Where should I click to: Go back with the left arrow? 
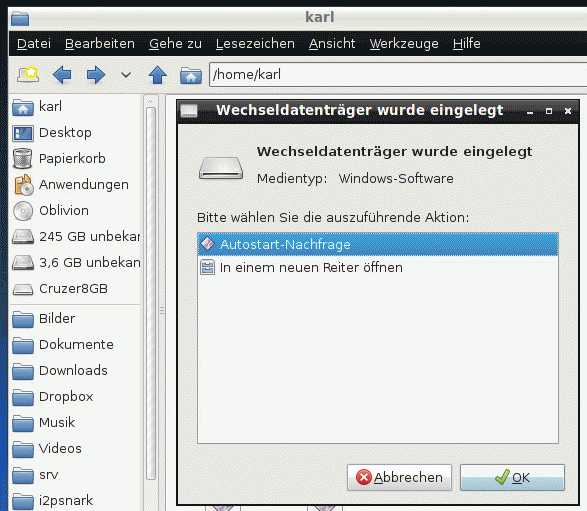pyautogui.click(x=62, y=74)
